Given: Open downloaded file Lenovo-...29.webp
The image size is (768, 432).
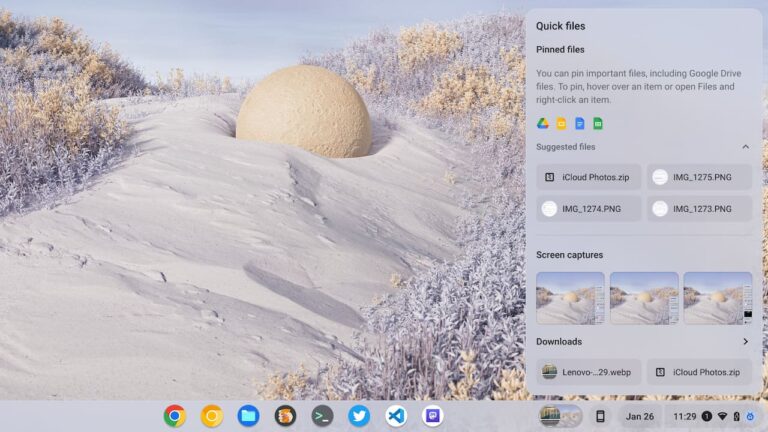Looking at the screenshot, I should pyautogui.click(x=588, y=372).
